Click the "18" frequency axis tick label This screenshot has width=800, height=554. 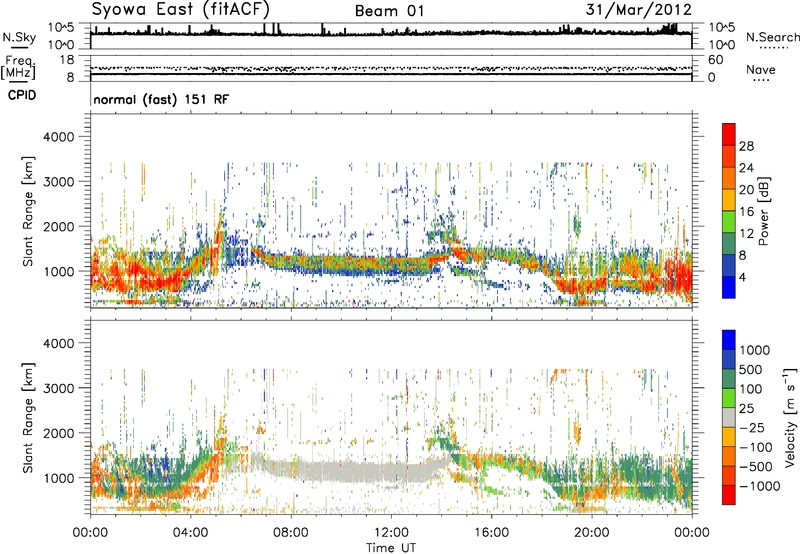pos(67,60)
